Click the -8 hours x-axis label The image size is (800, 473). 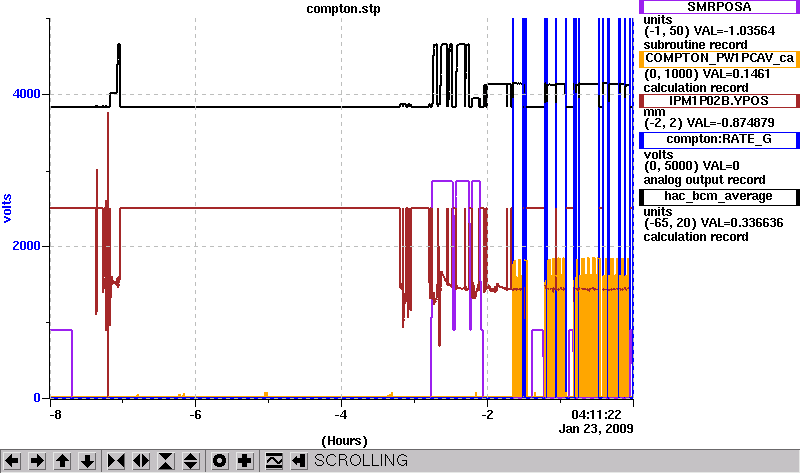[55, 414]
